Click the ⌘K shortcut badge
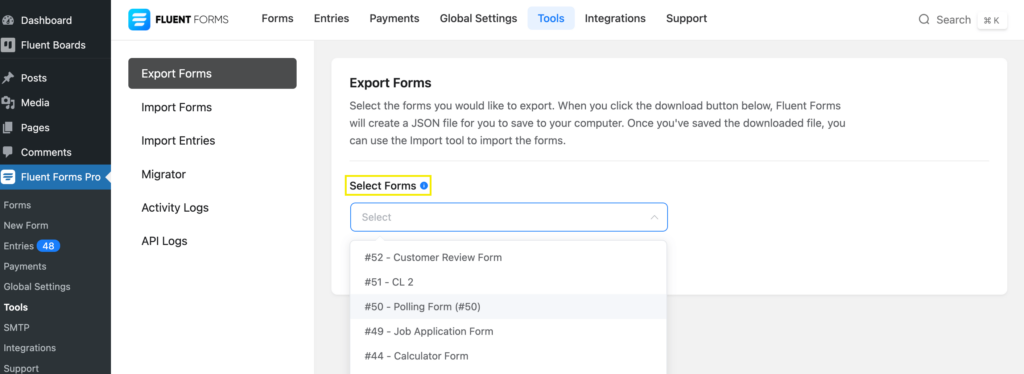Viewport: 1024px width, 374px height. [991, 20]
